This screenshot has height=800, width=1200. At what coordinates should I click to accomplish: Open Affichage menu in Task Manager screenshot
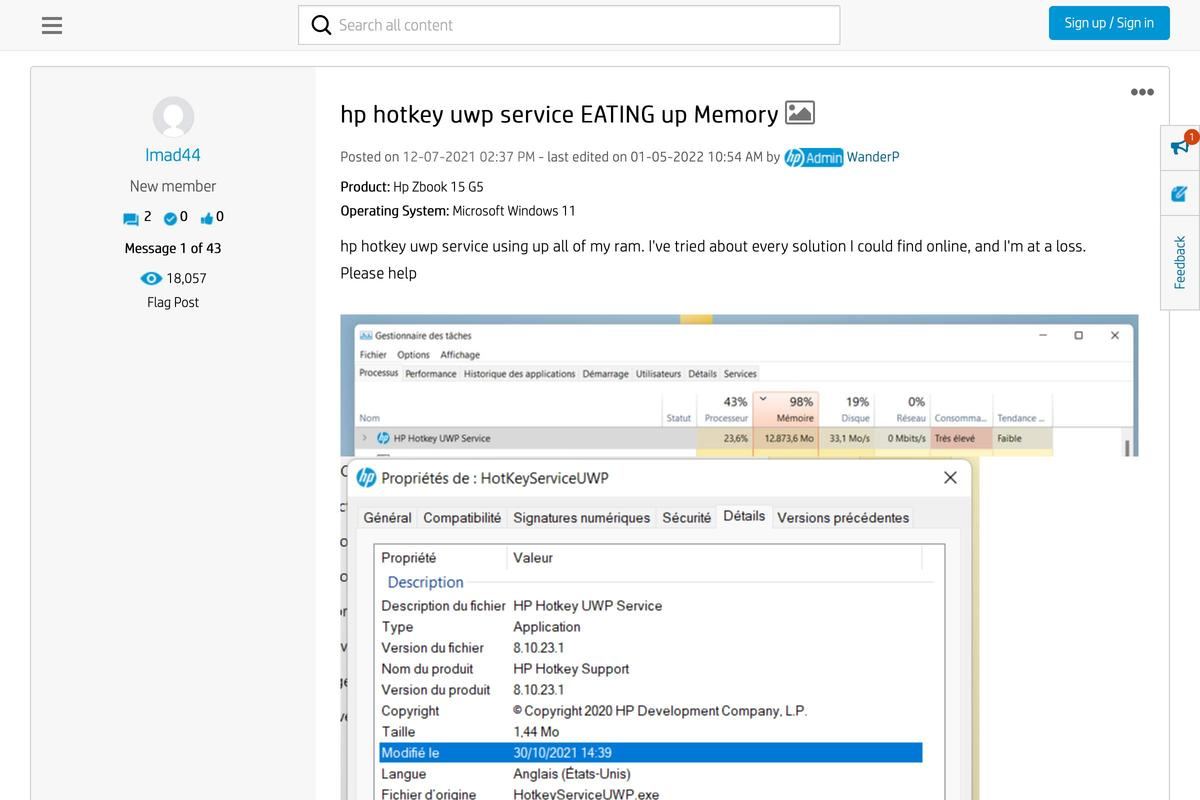(460, 355)
